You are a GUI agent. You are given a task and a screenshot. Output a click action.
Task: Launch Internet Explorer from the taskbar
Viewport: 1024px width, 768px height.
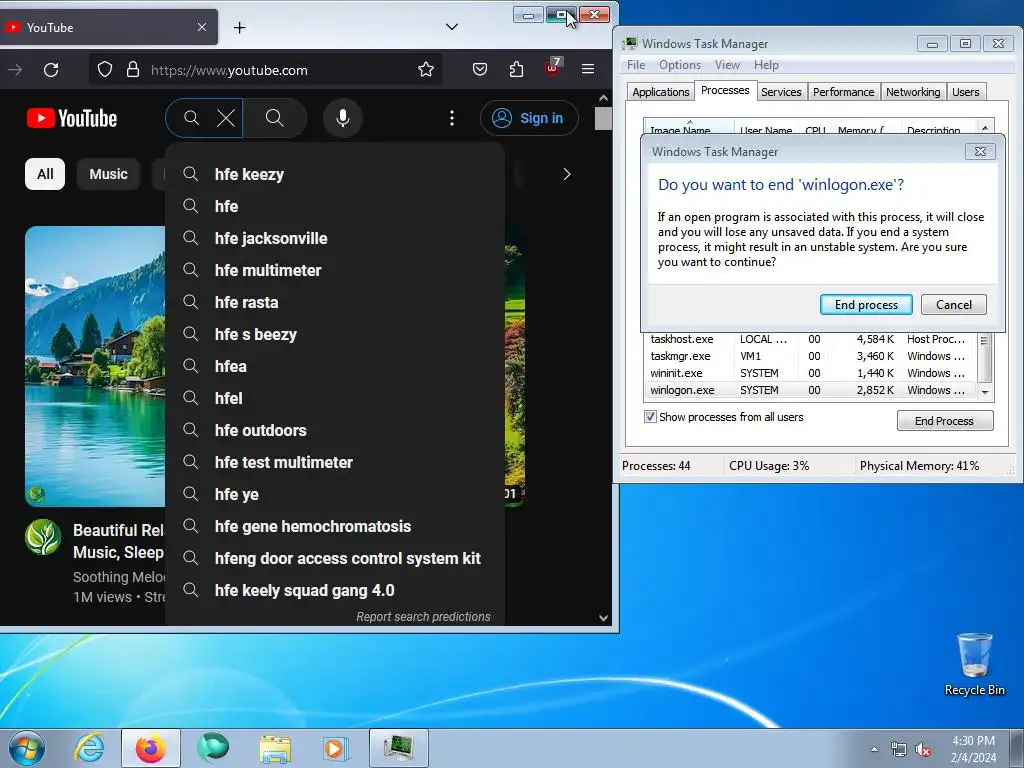(x=89, y=748)
